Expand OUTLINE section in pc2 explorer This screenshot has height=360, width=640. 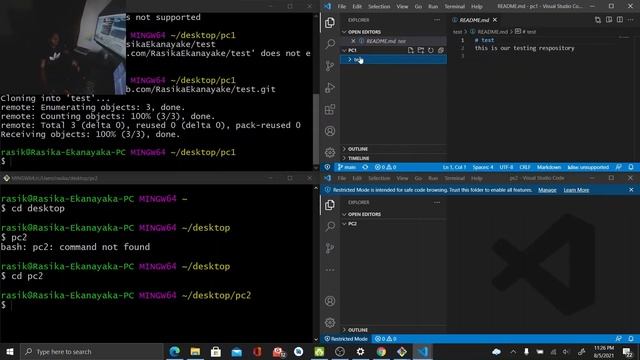(394, 330)
